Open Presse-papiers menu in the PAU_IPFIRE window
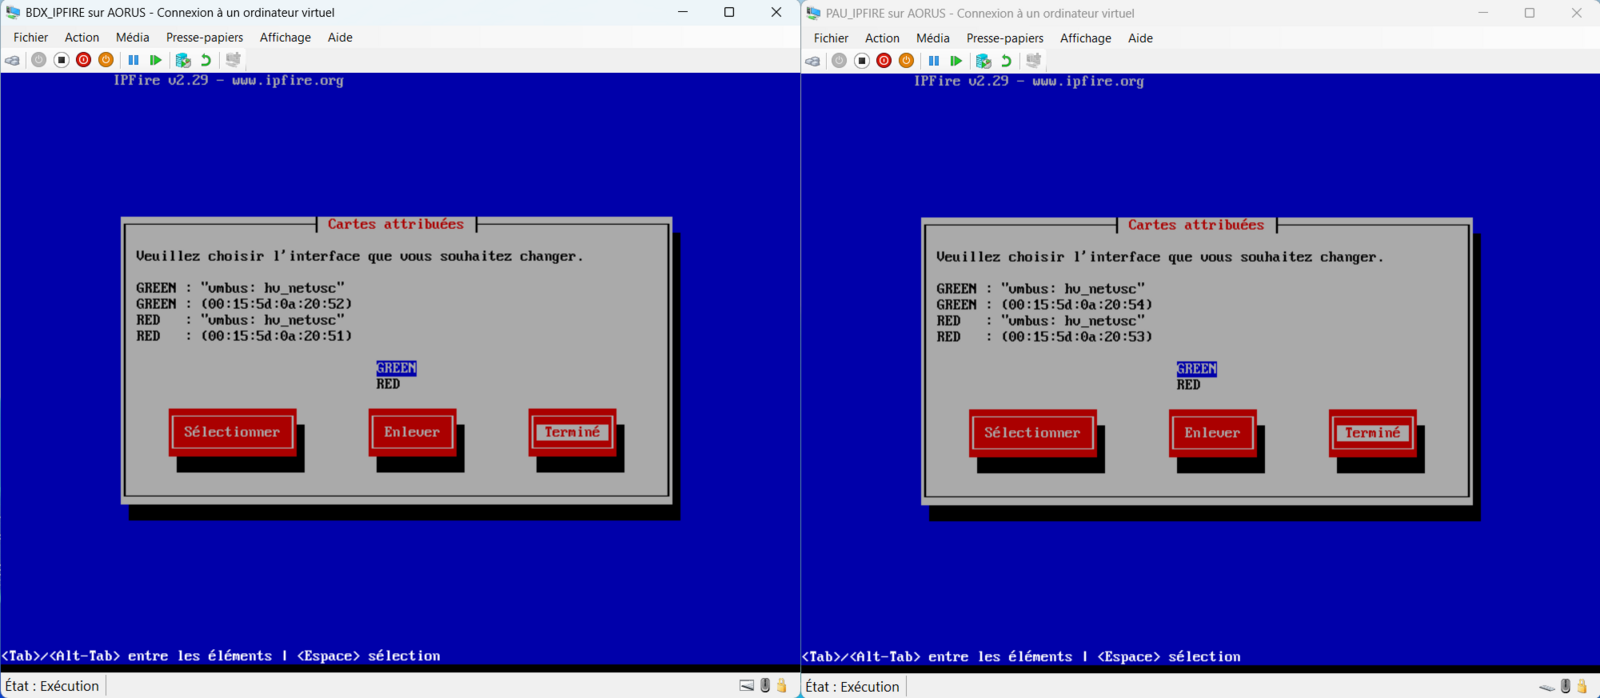The image size is (1600, 698). click(x=1004, y=38)
